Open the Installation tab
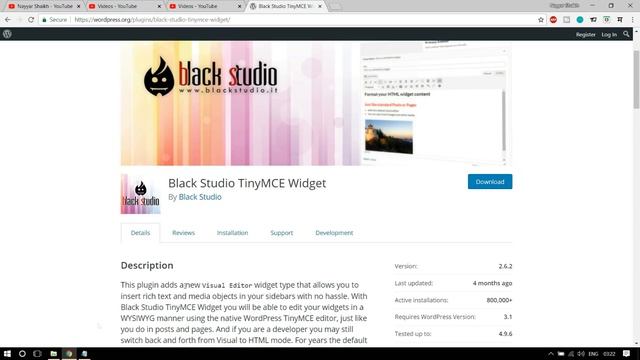This screenshot has width=640, height=360. pos(232,233)
